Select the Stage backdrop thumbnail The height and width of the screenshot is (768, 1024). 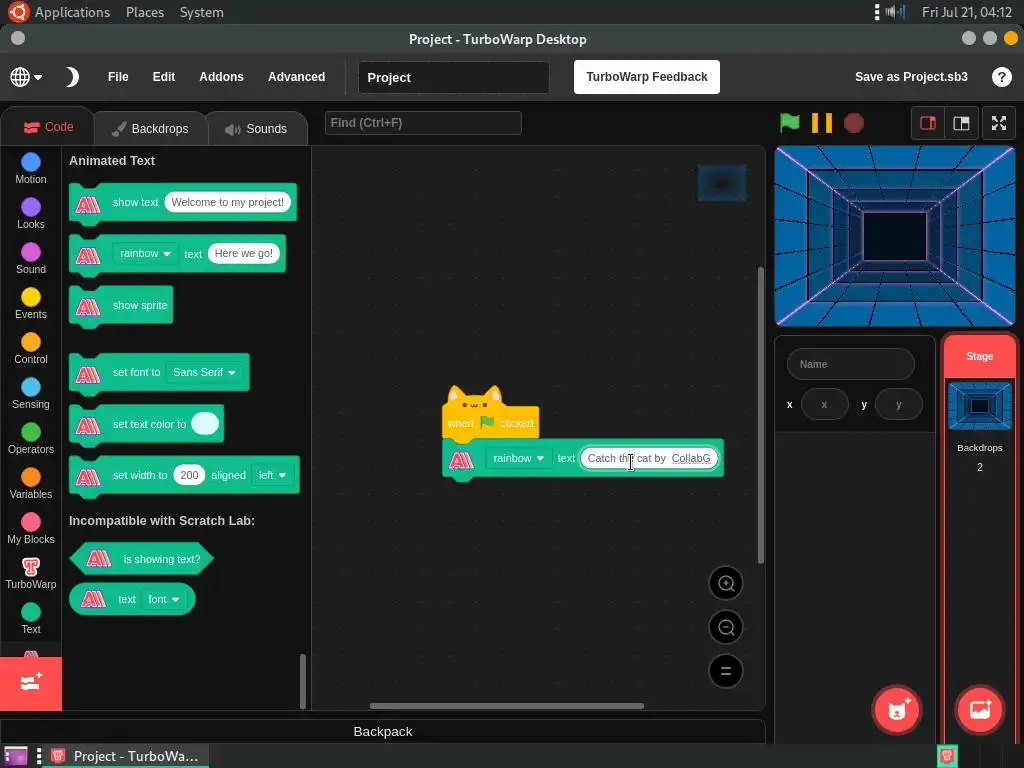980,406
